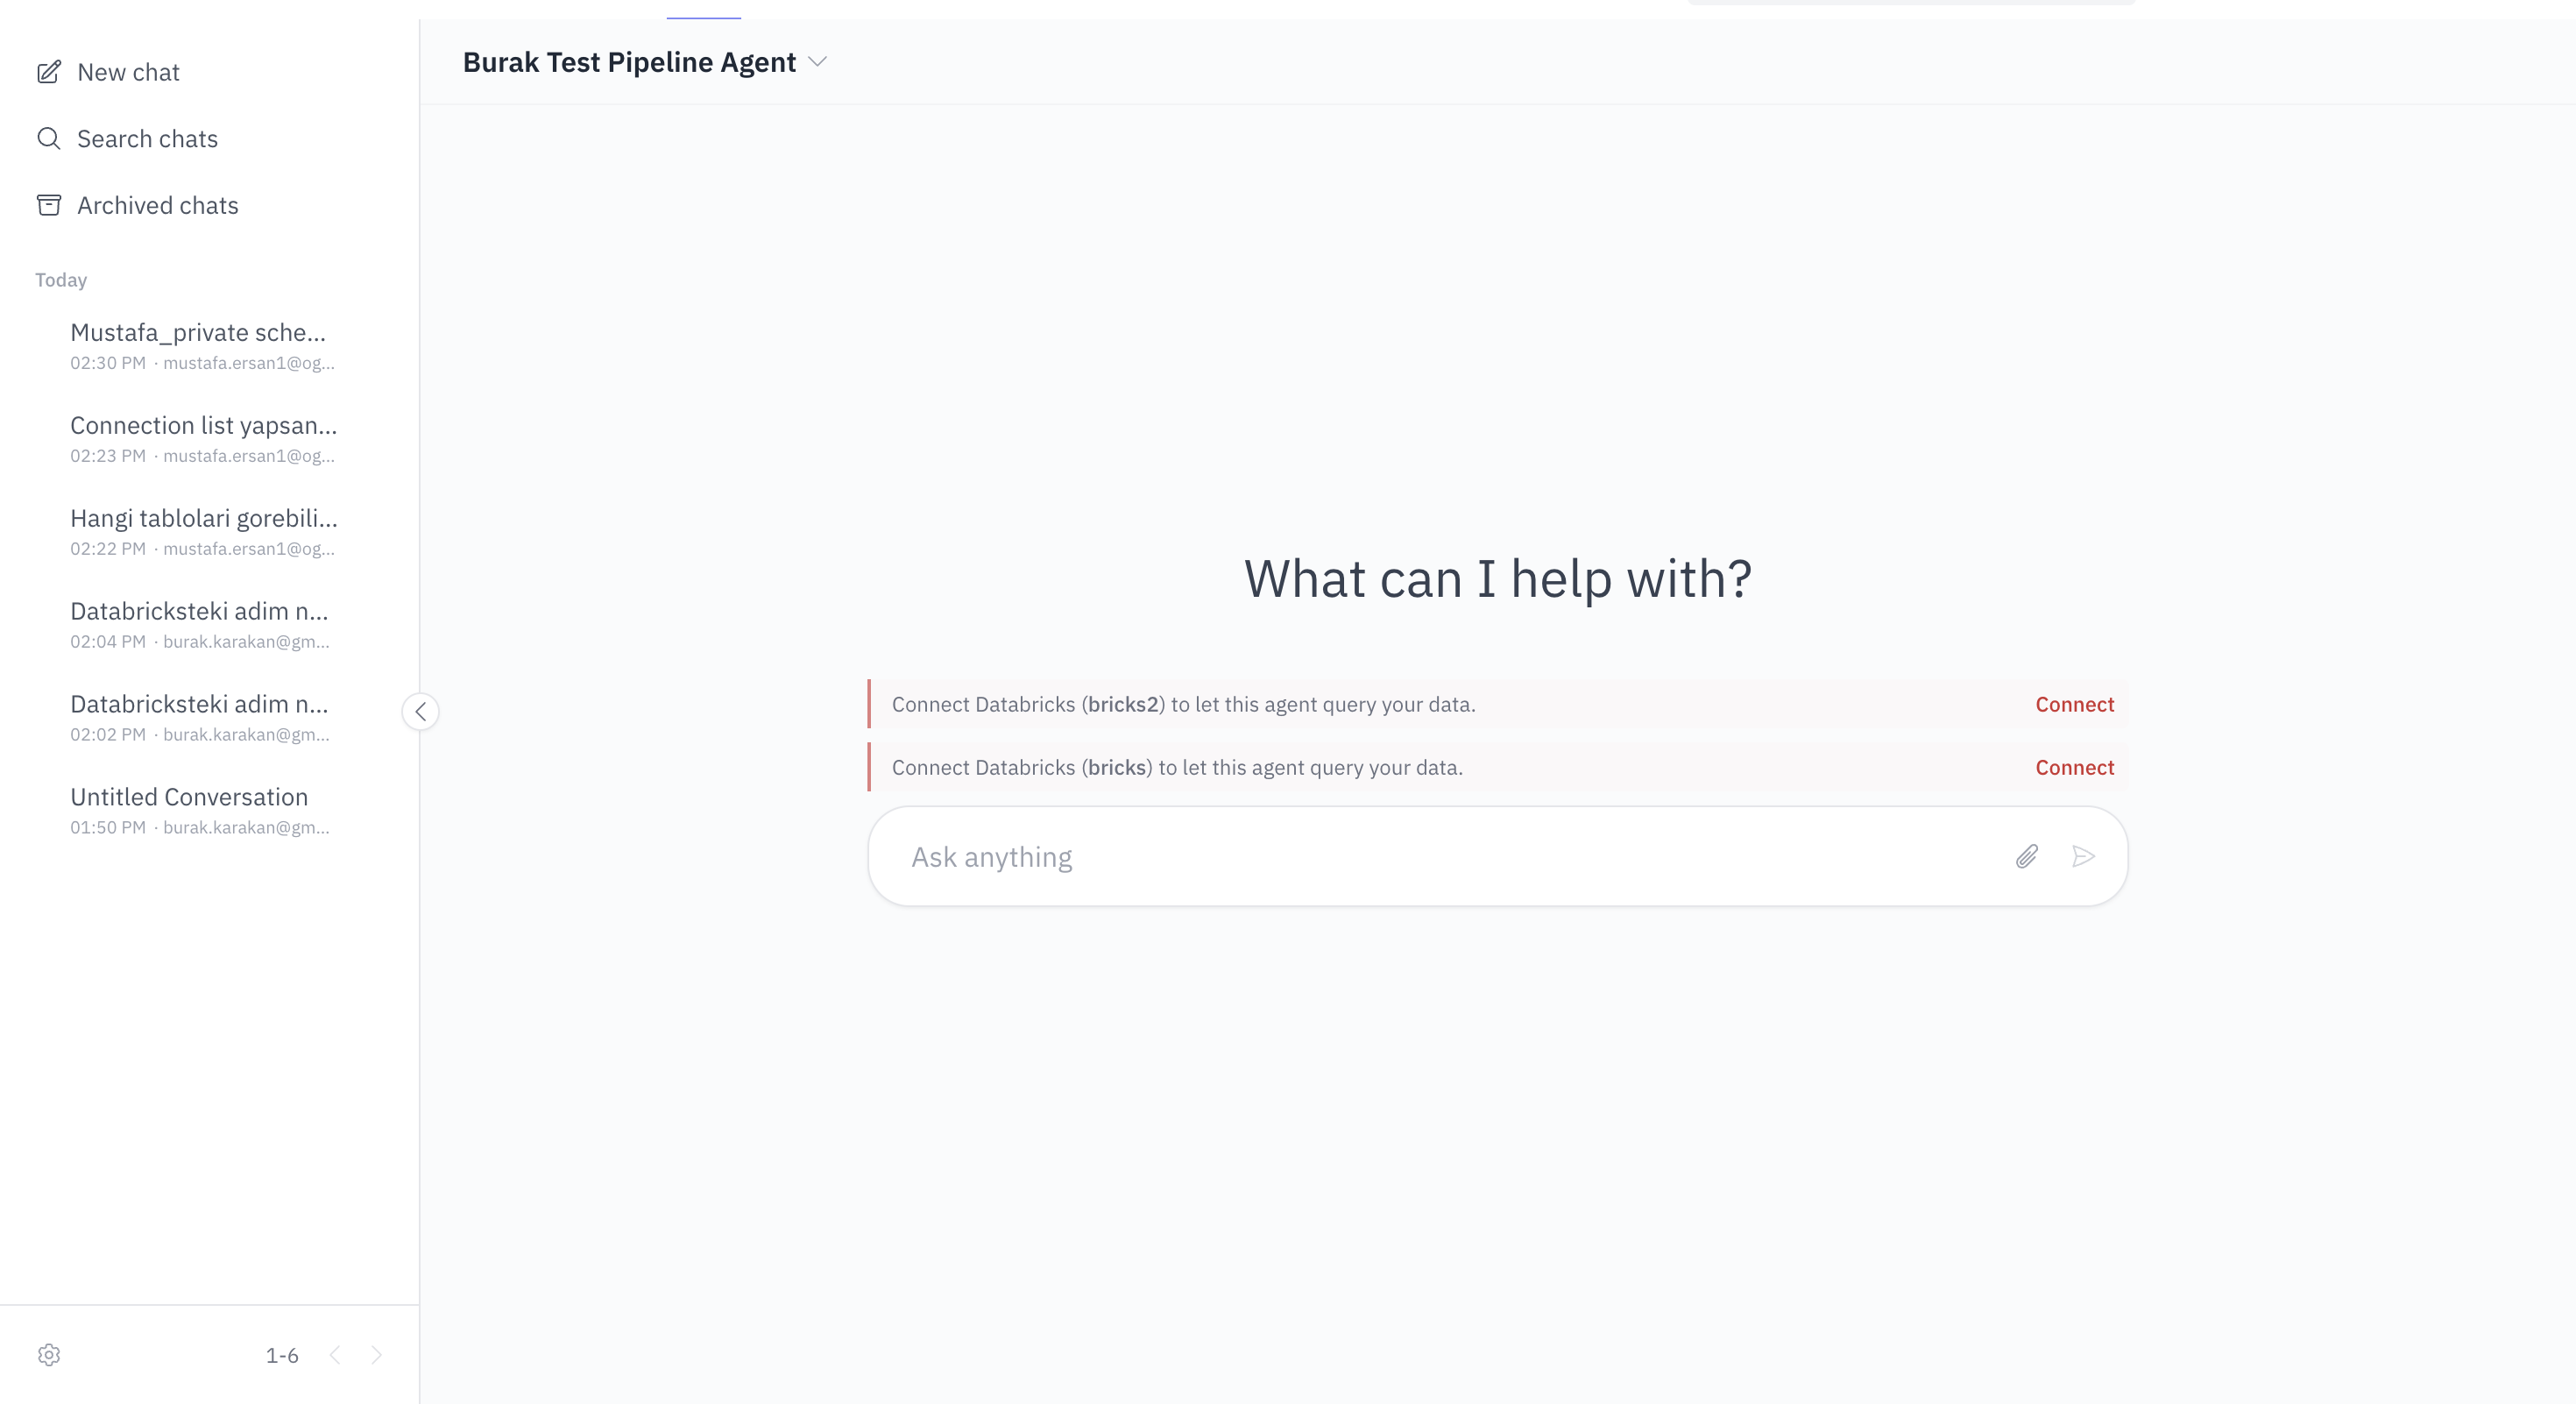
Task: Expand the Burak Test Pipeline Agent dropdown
Action: 818,62
